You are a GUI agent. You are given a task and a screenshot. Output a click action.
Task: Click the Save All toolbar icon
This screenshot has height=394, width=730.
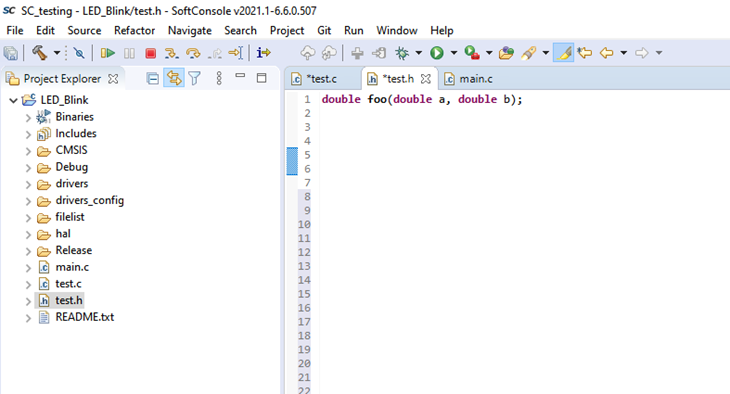pos(11,53)
